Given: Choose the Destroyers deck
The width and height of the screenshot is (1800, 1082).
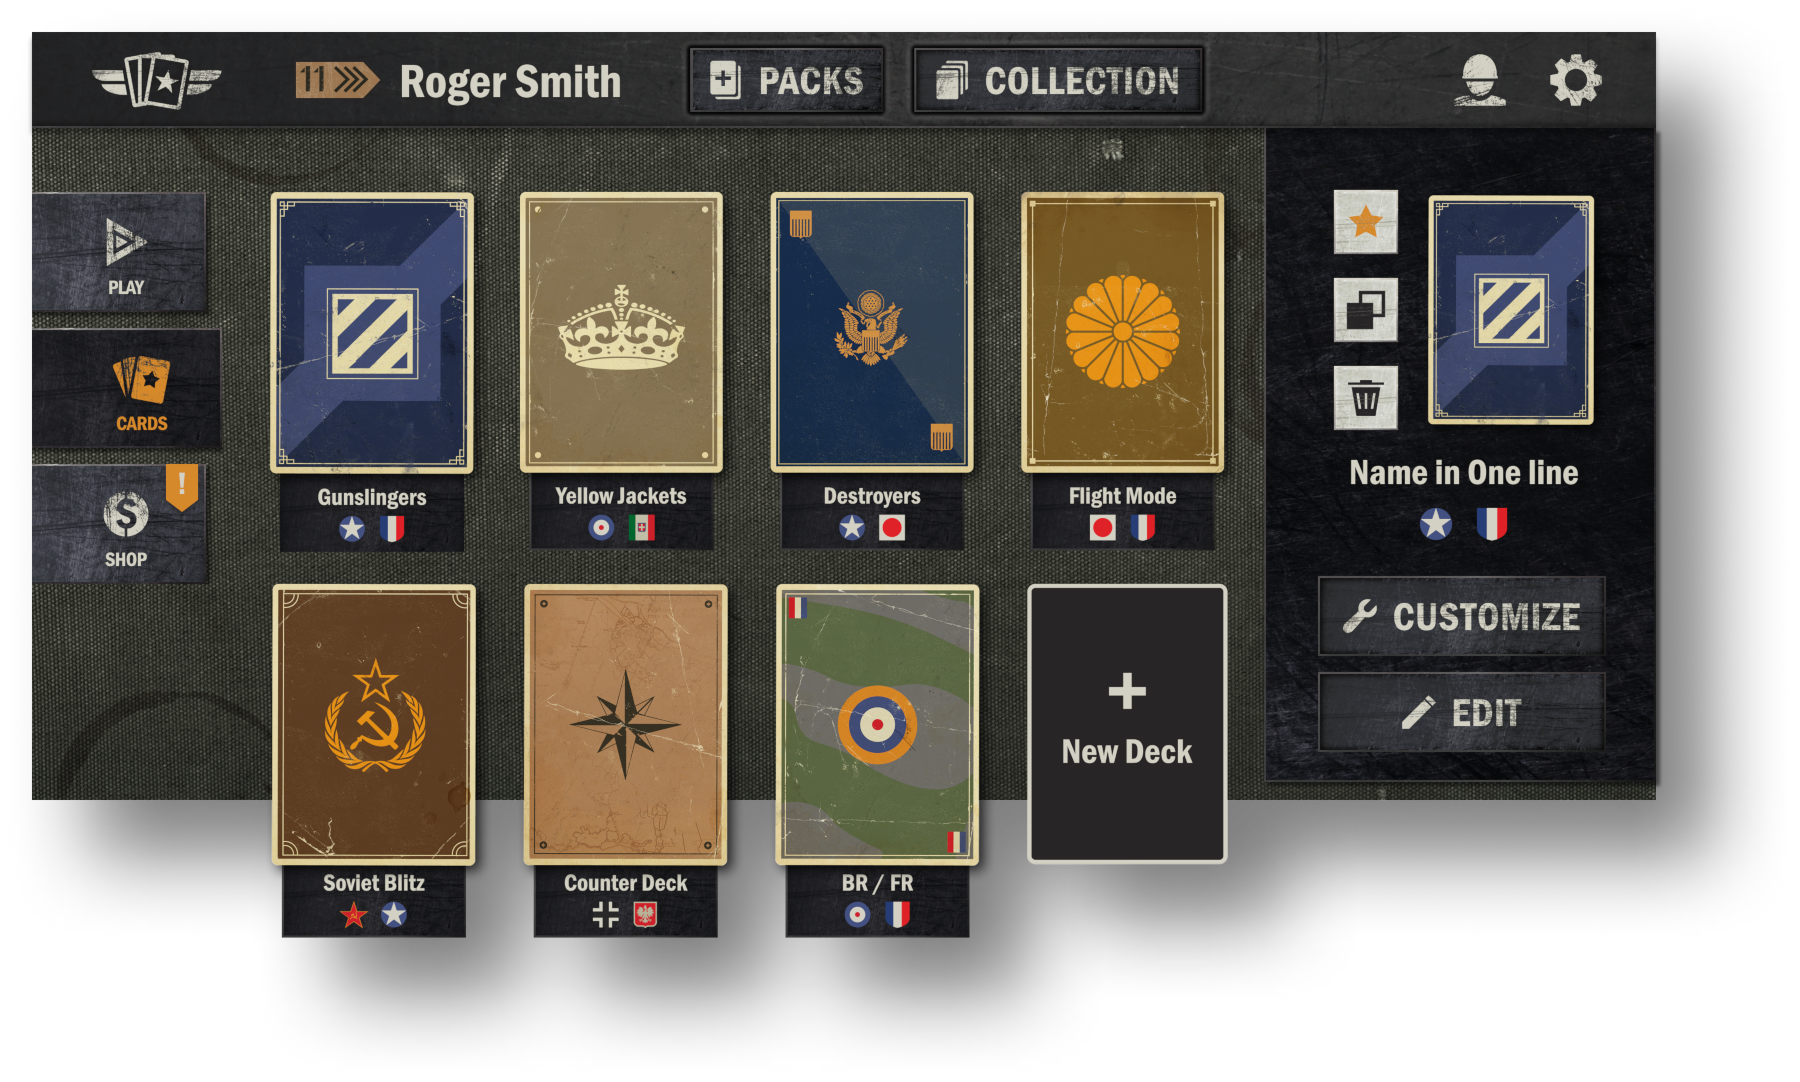Looking at the screenshot, I should pos(872,332).
